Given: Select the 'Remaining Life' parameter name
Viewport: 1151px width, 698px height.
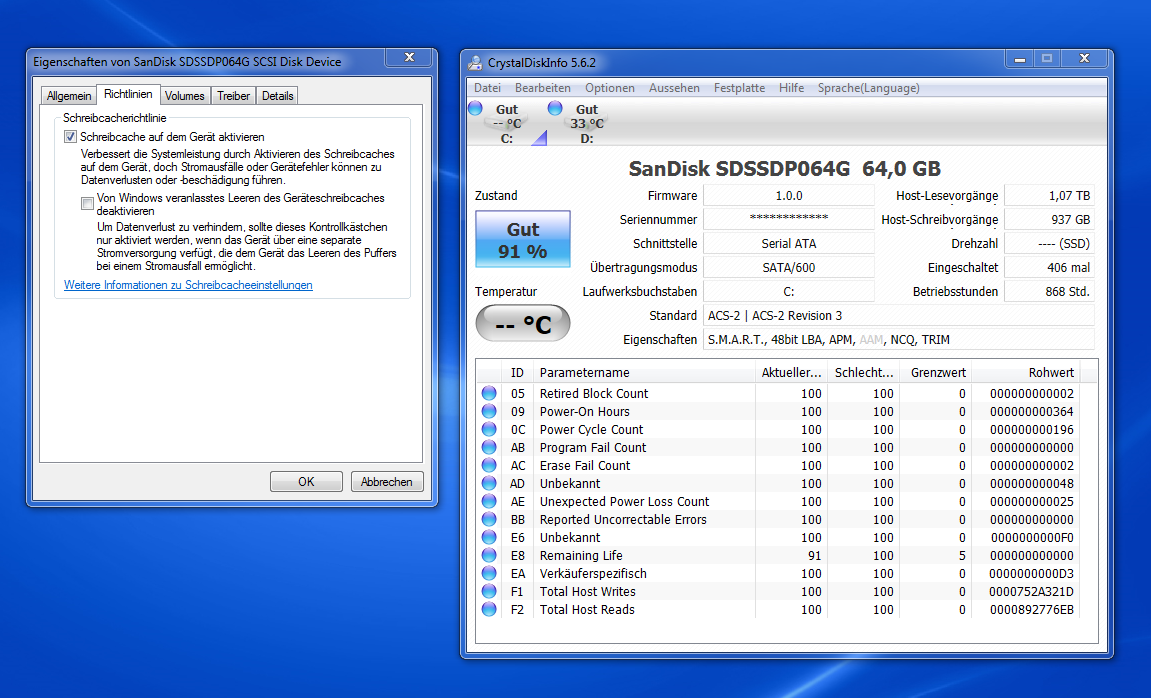Looking at the screenshot, I should (581, 556).
